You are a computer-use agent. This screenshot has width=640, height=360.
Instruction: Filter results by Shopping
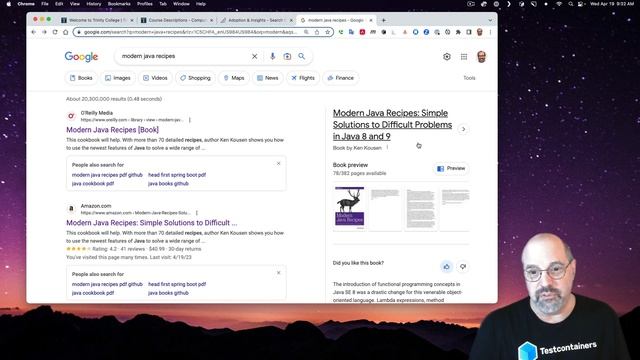pos(195,78)
